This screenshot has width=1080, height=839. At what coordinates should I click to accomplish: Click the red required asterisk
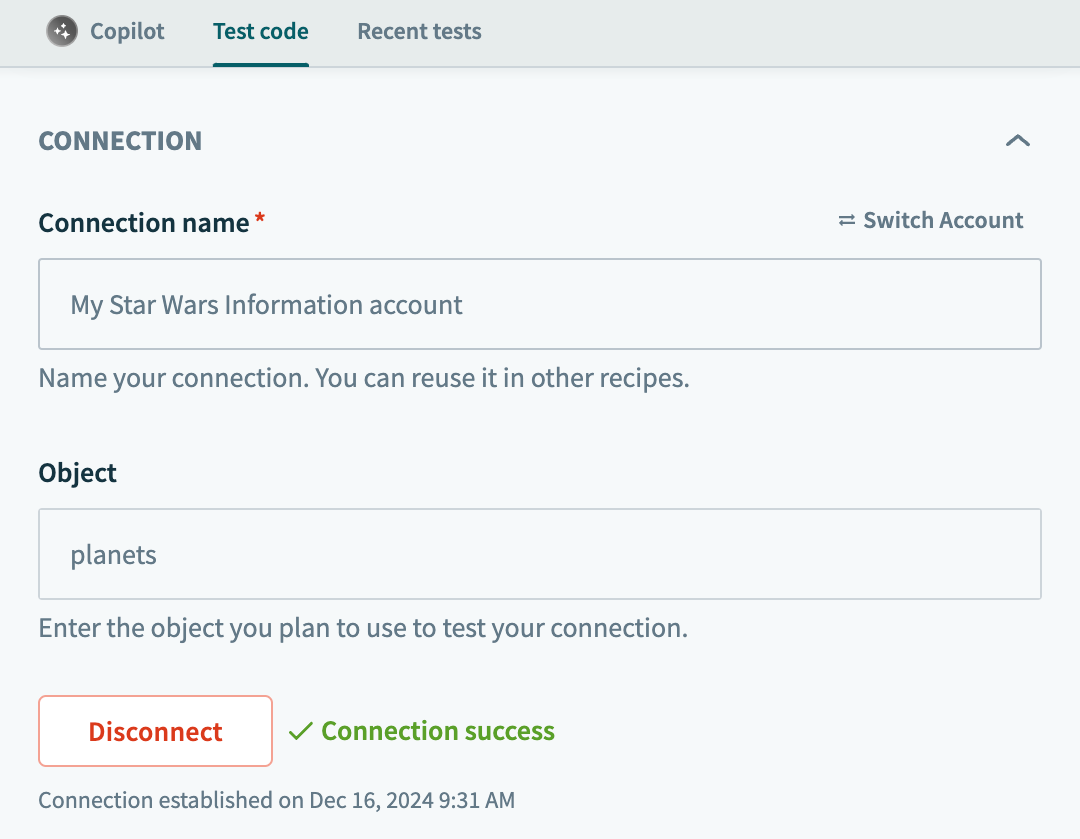[260, 219]
